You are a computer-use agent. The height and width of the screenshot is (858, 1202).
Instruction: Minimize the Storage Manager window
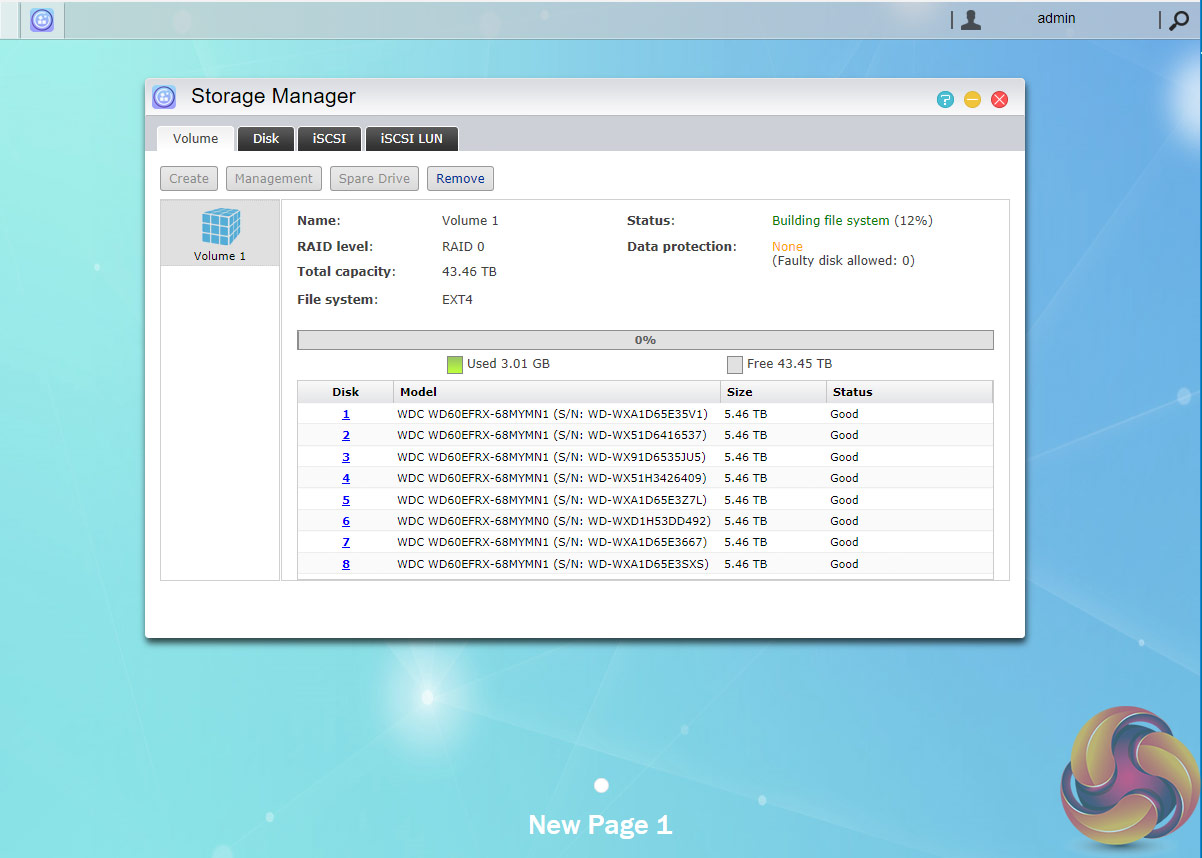972,99
